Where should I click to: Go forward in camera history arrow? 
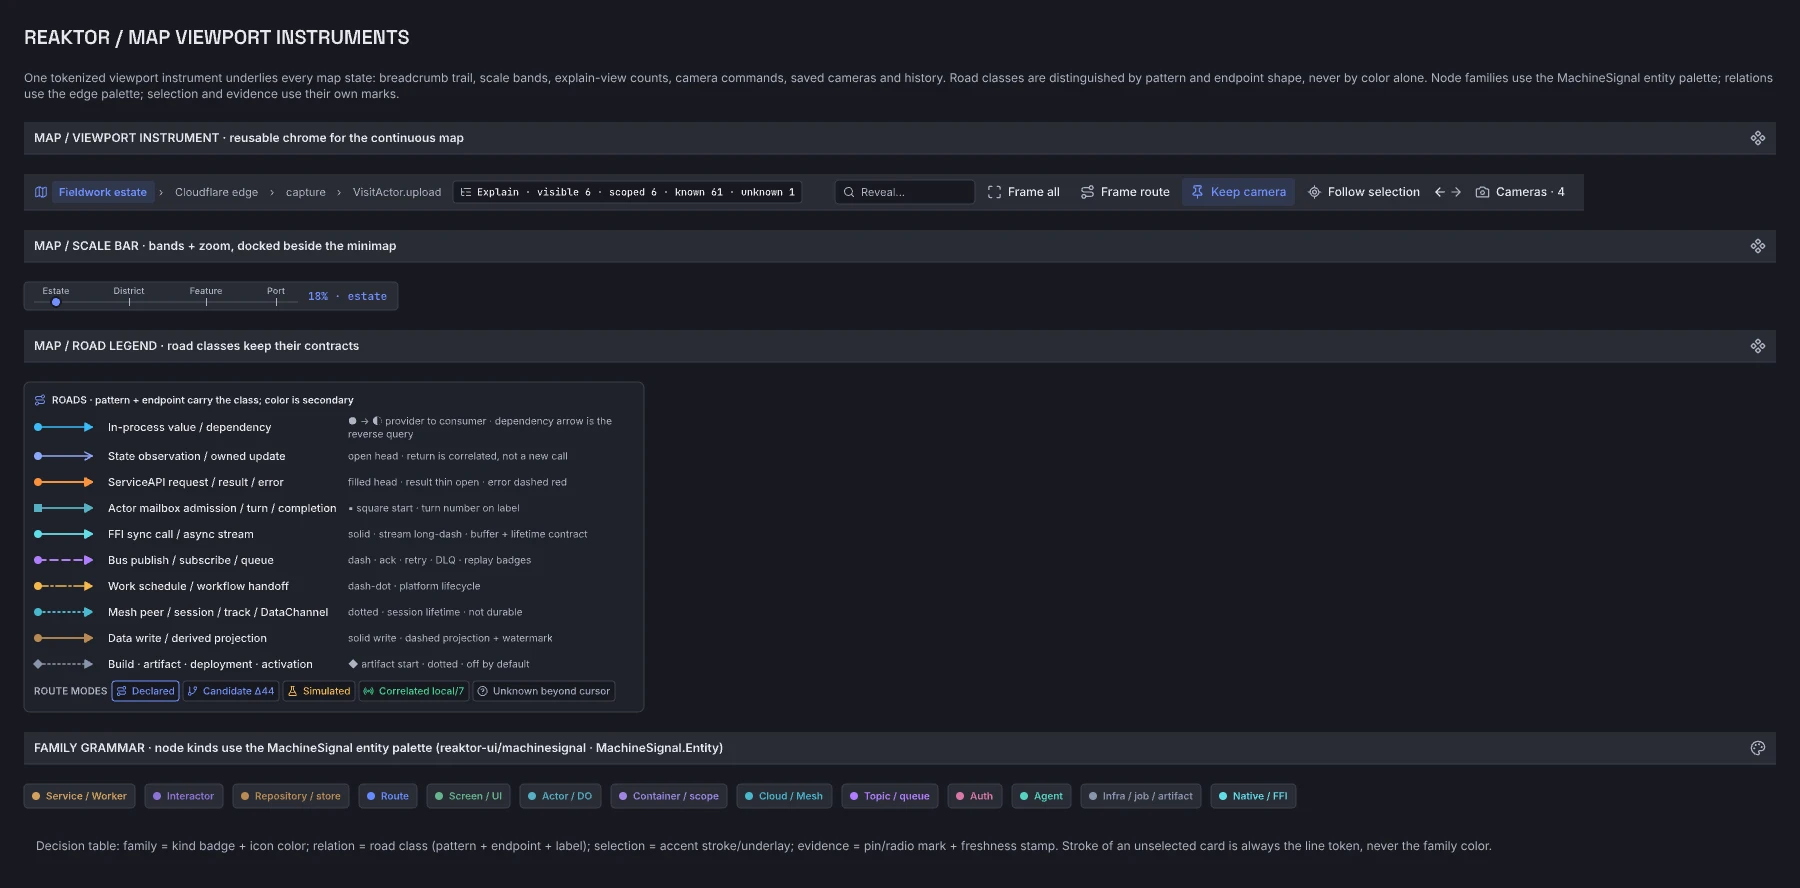pos(1456,192)
